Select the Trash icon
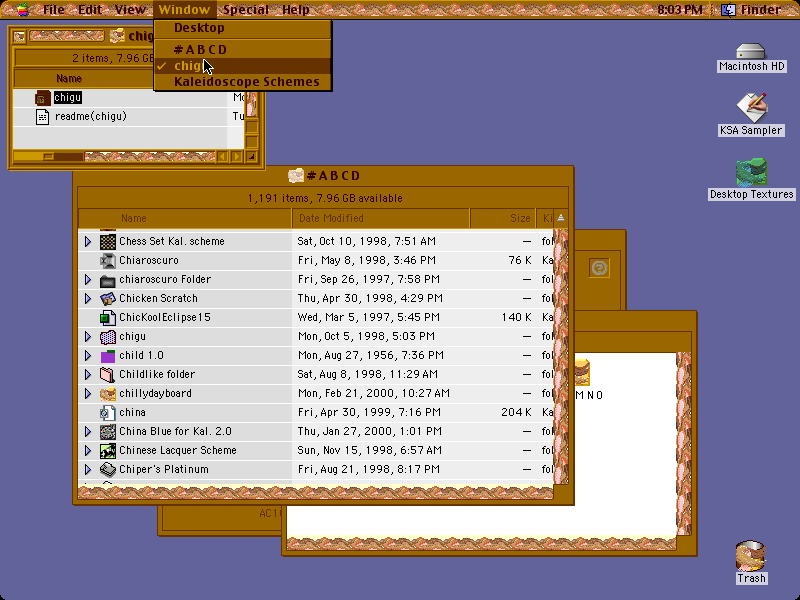 [751, 556]
